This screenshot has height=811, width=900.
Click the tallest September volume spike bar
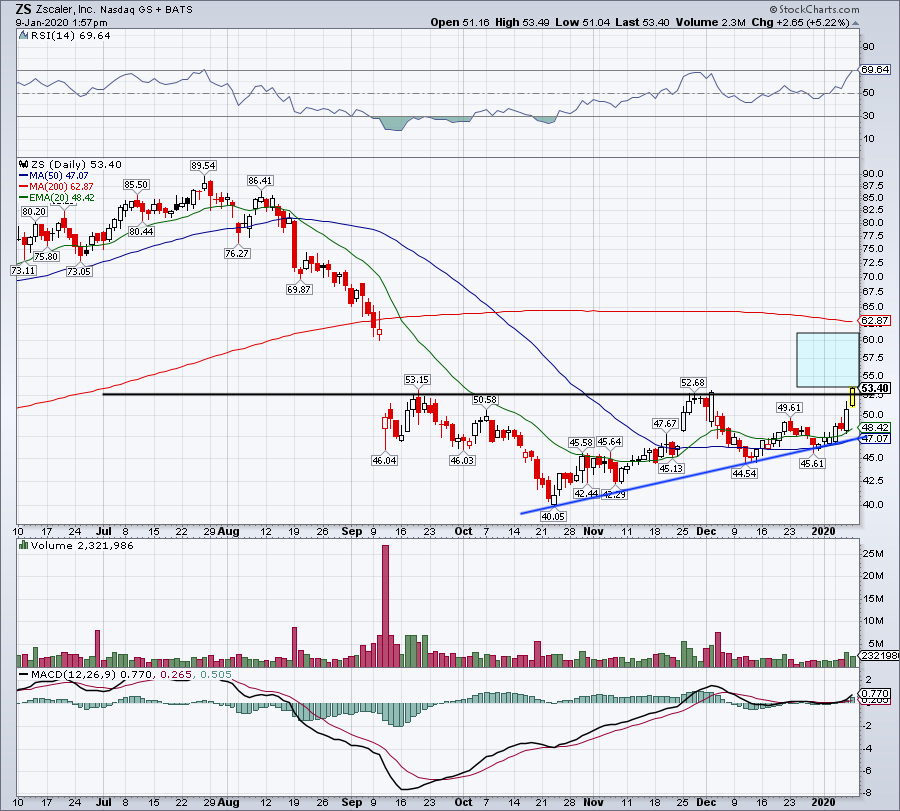385,606
